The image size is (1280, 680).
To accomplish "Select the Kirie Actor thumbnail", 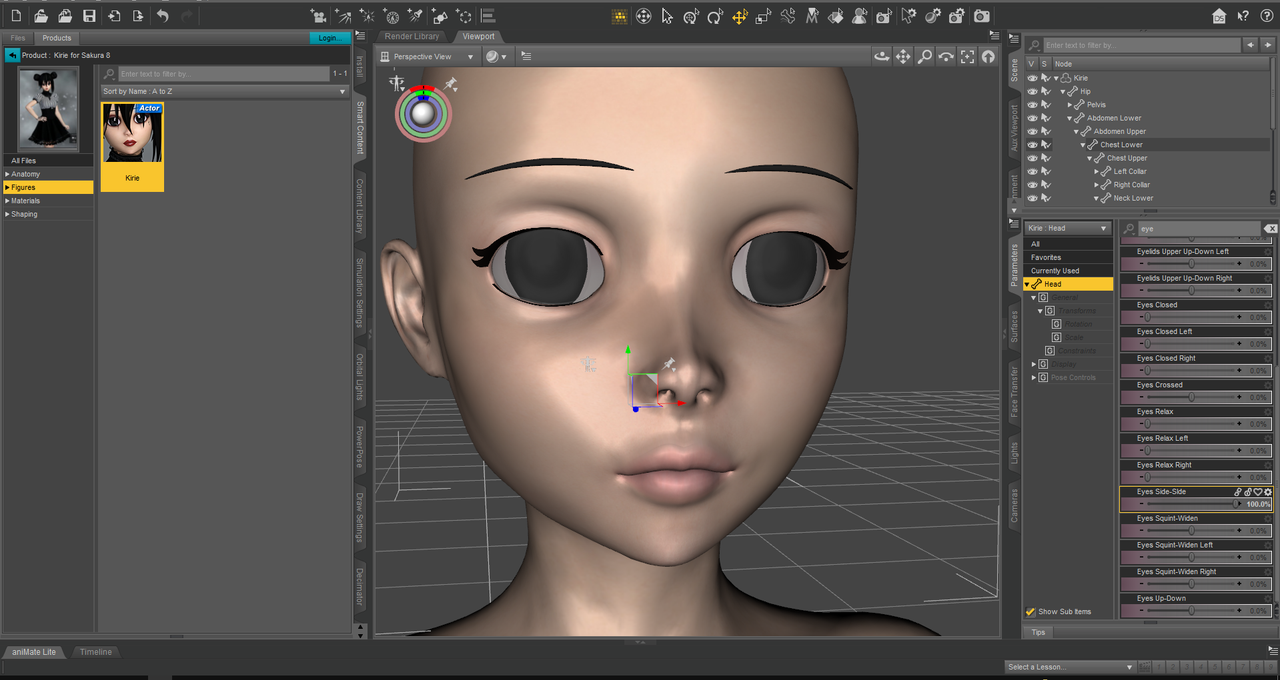I will pos(132,146).
